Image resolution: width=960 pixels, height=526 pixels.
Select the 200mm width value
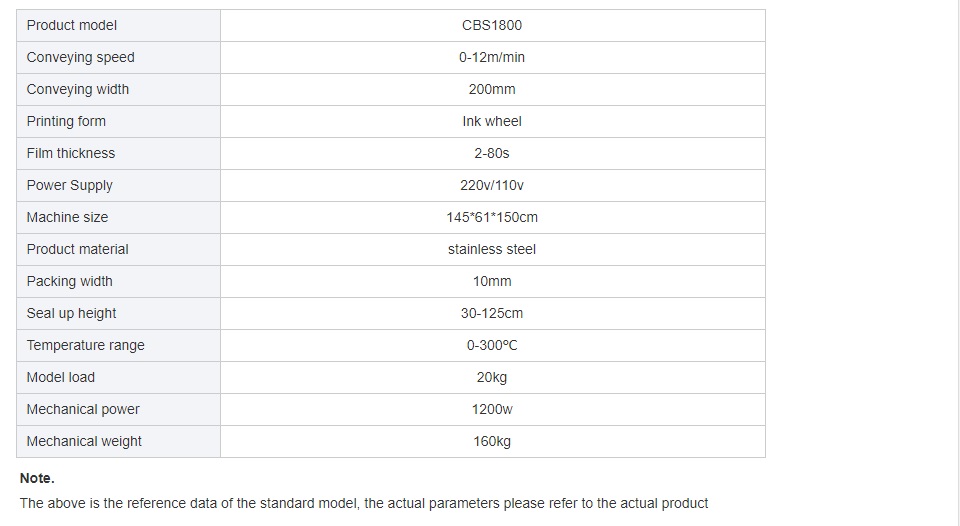tap(492, 89)
